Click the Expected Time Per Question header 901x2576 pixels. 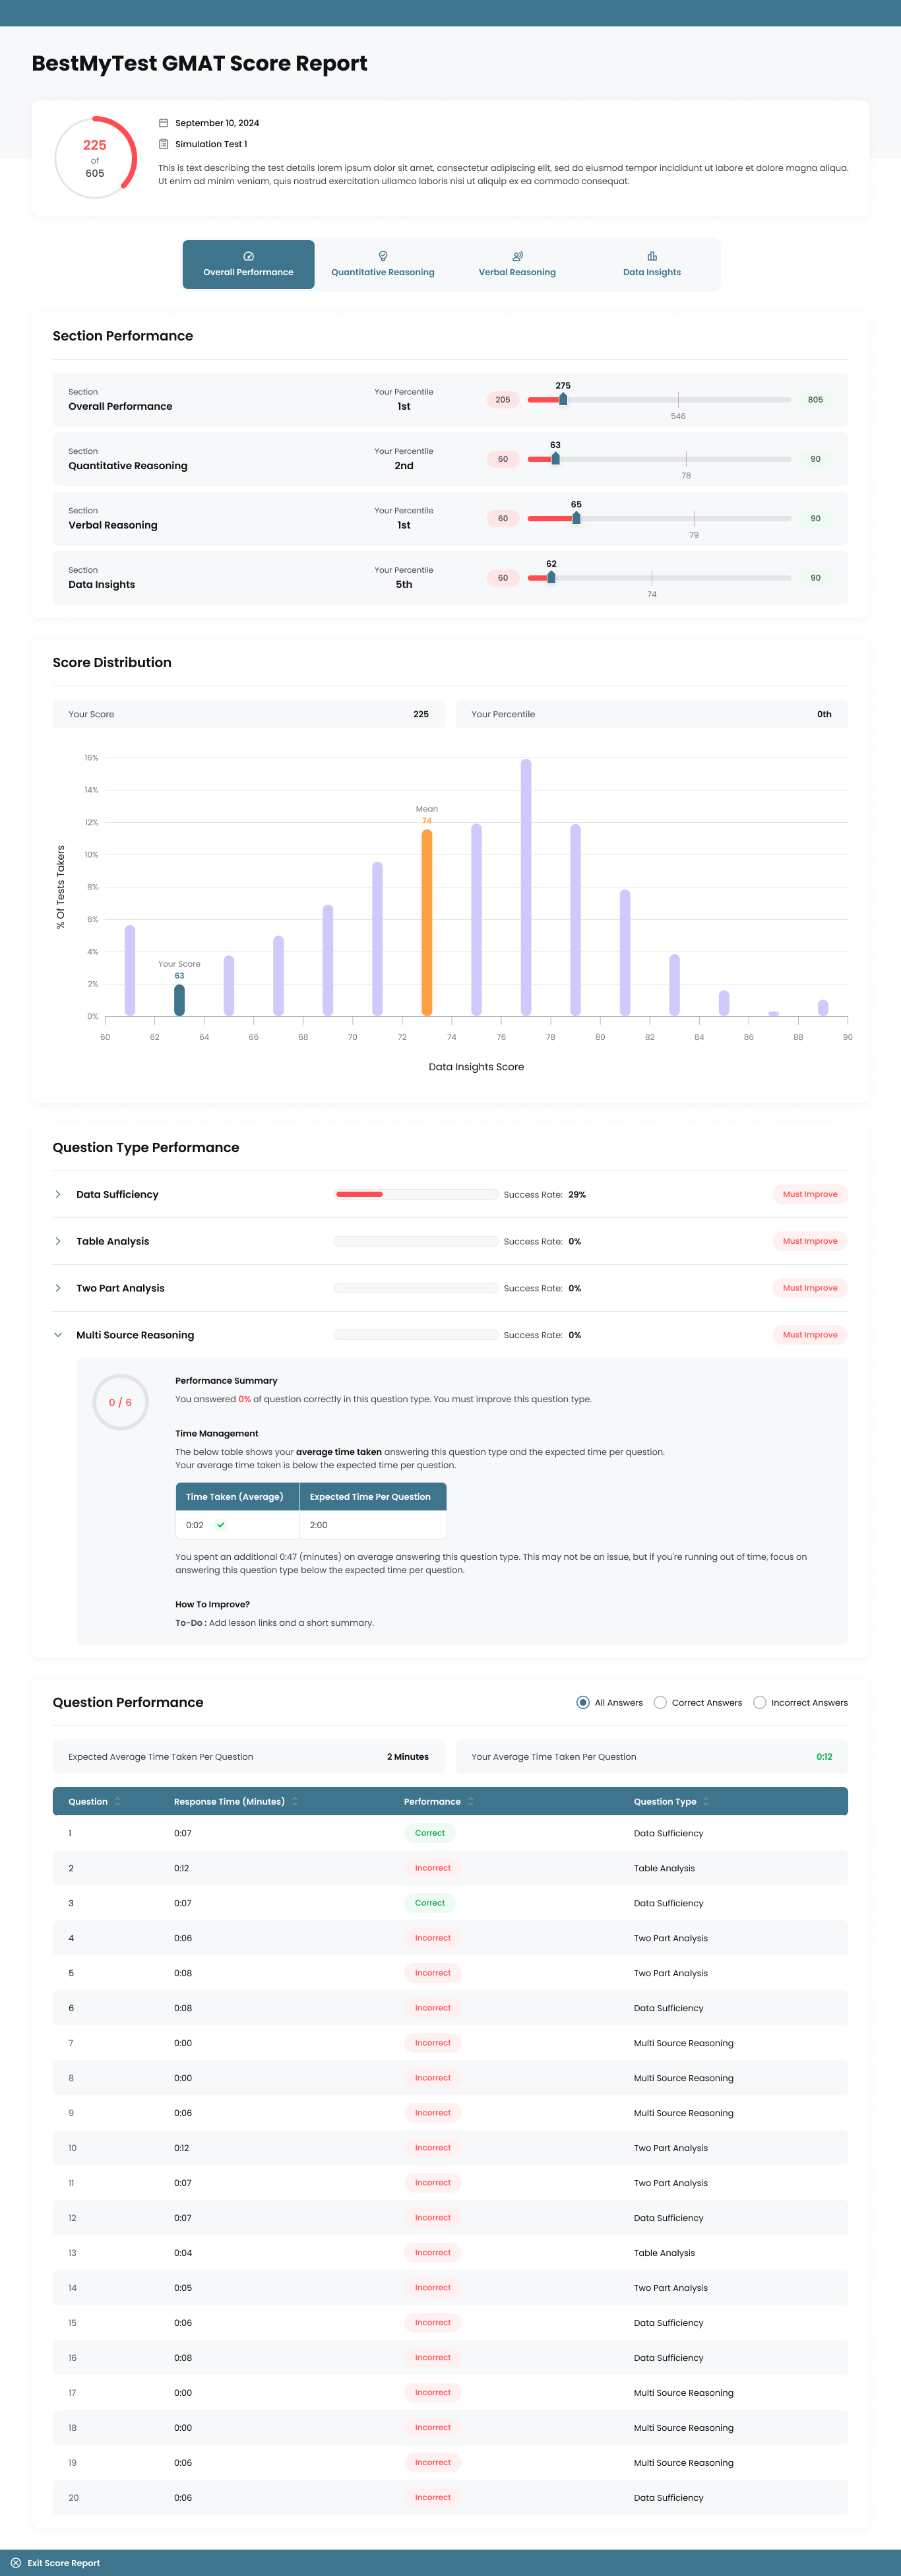[373, 1496]
